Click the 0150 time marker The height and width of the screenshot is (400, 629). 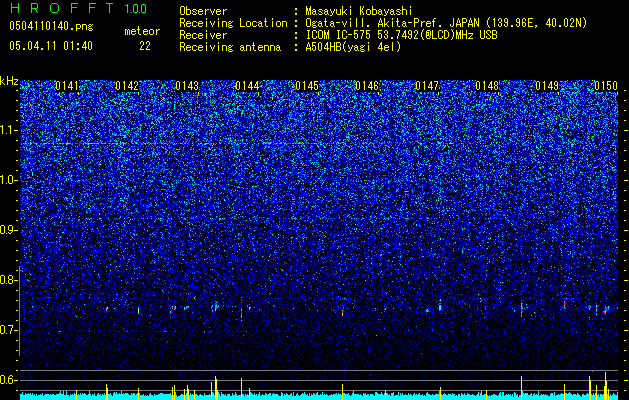point(606,86)
